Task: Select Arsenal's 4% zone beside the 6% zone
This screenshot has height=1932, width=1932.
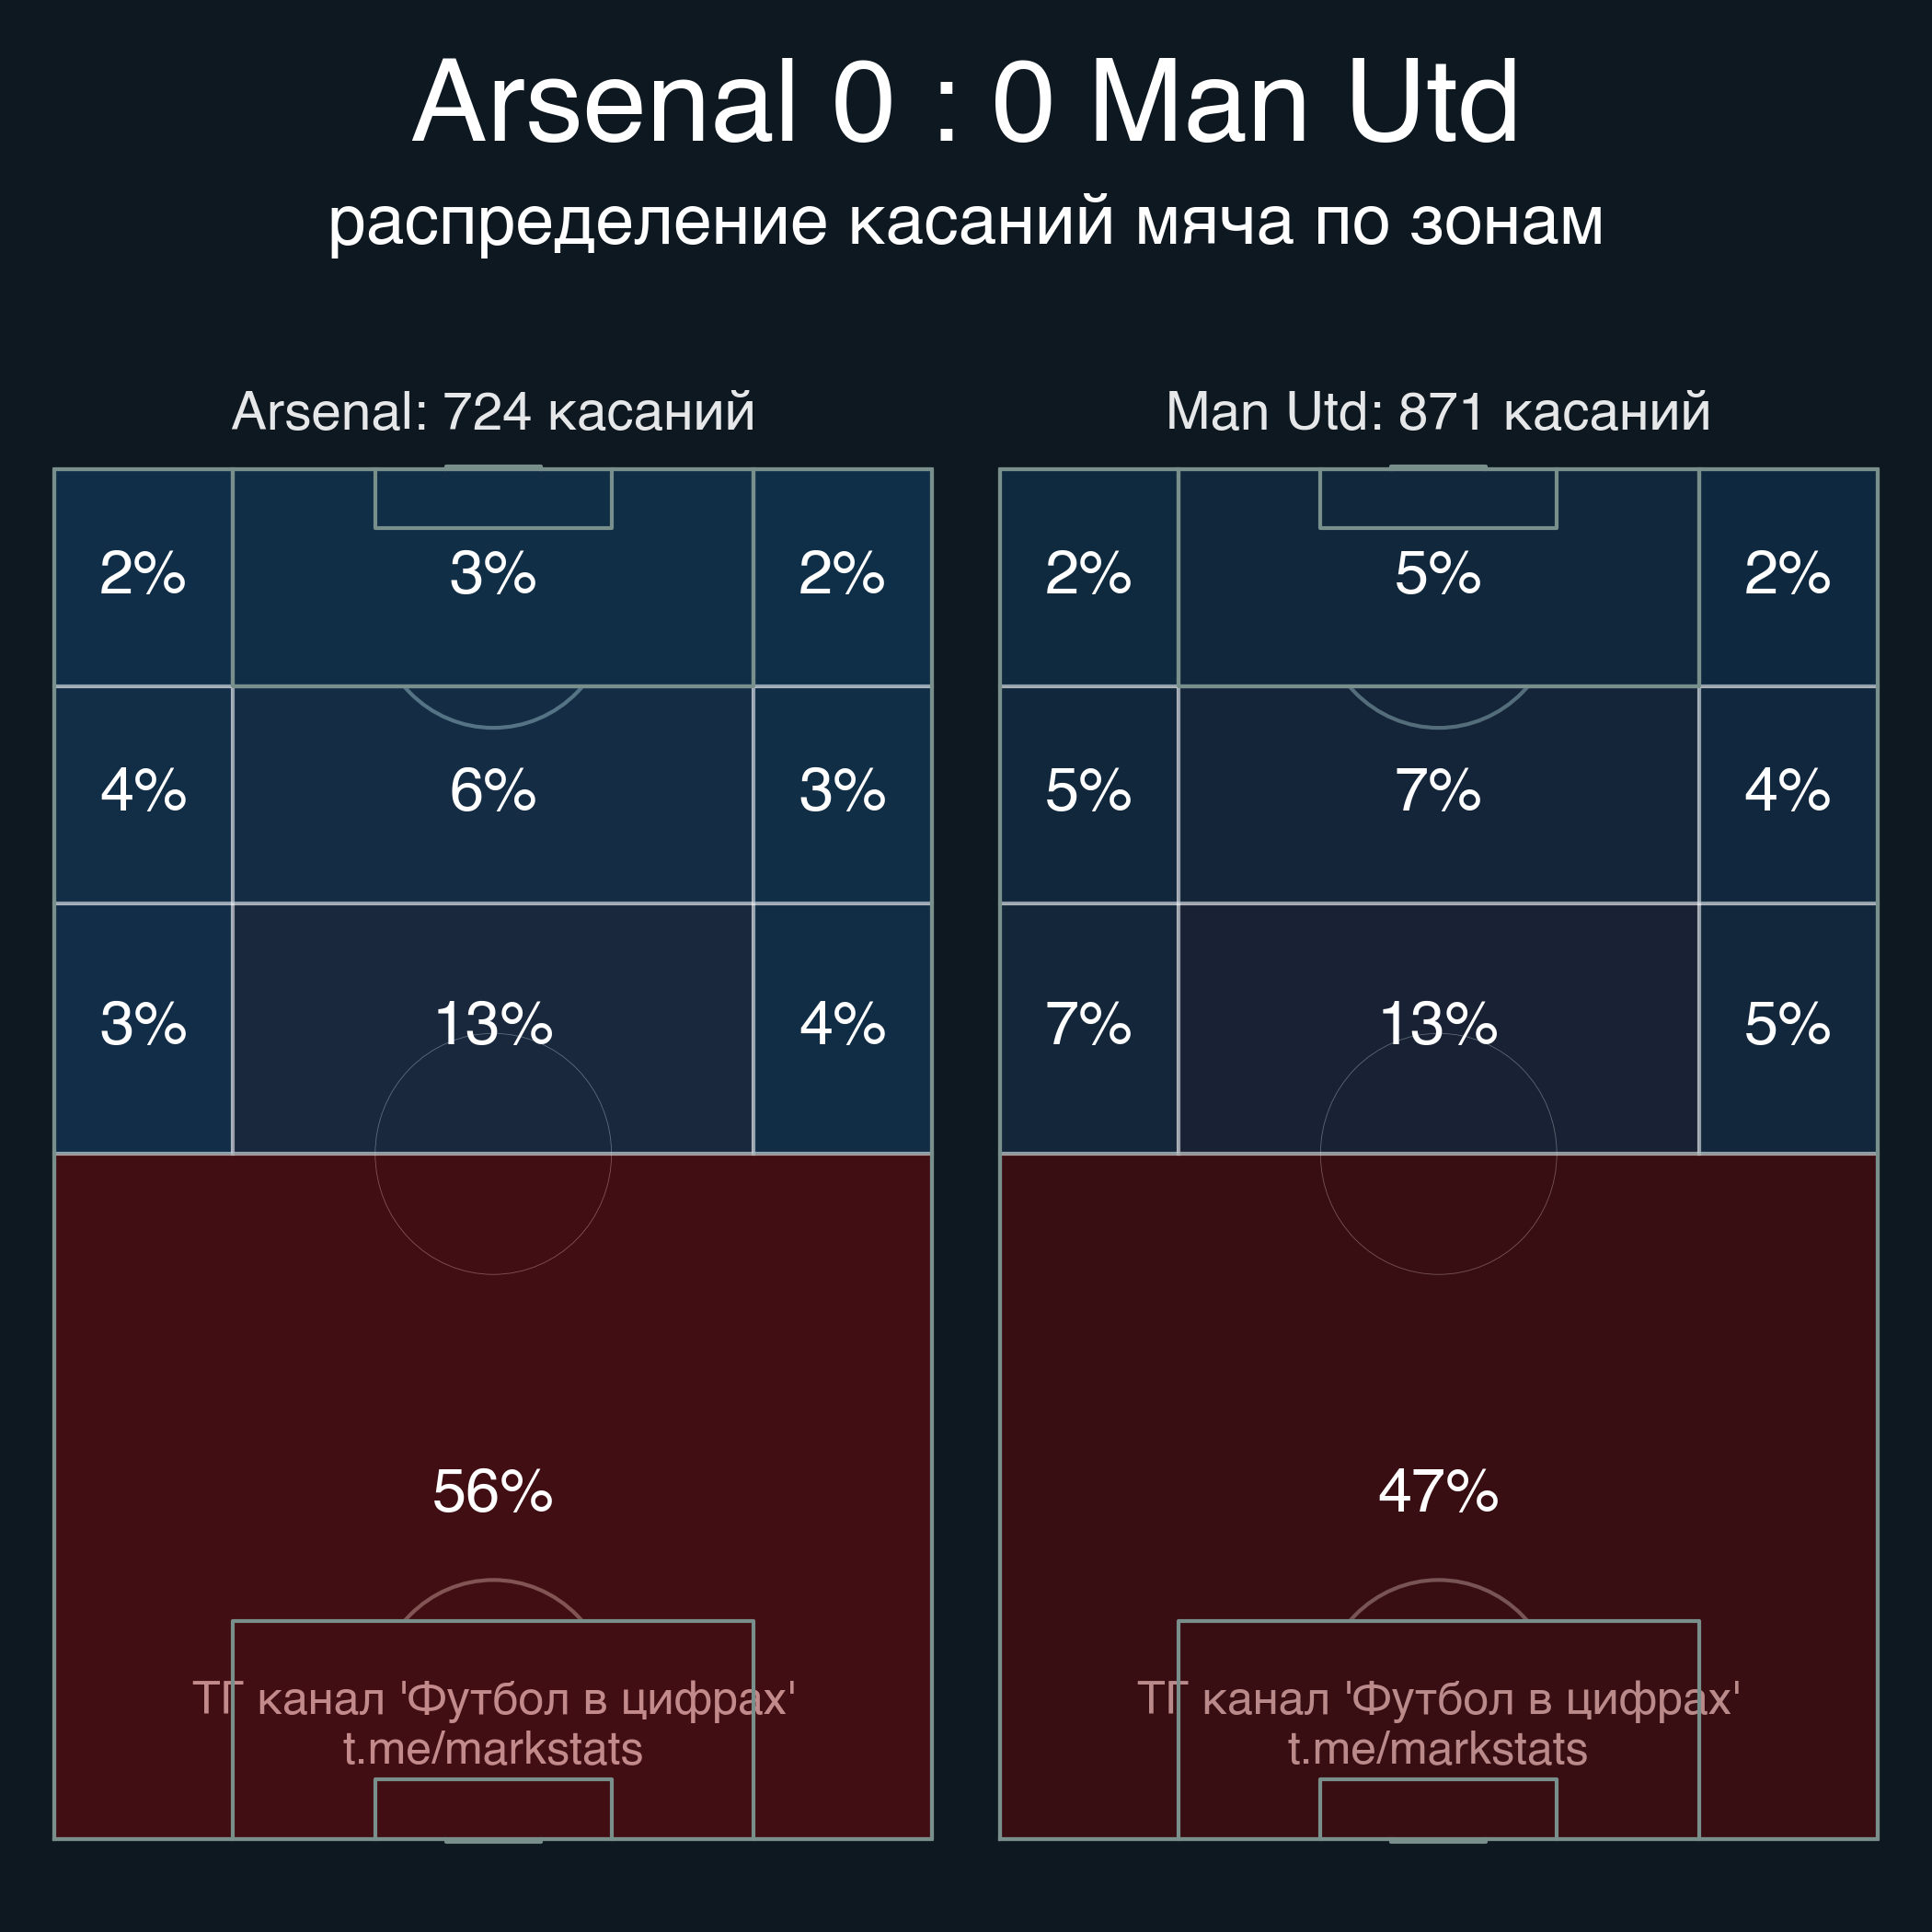Action: pos(143,790)
